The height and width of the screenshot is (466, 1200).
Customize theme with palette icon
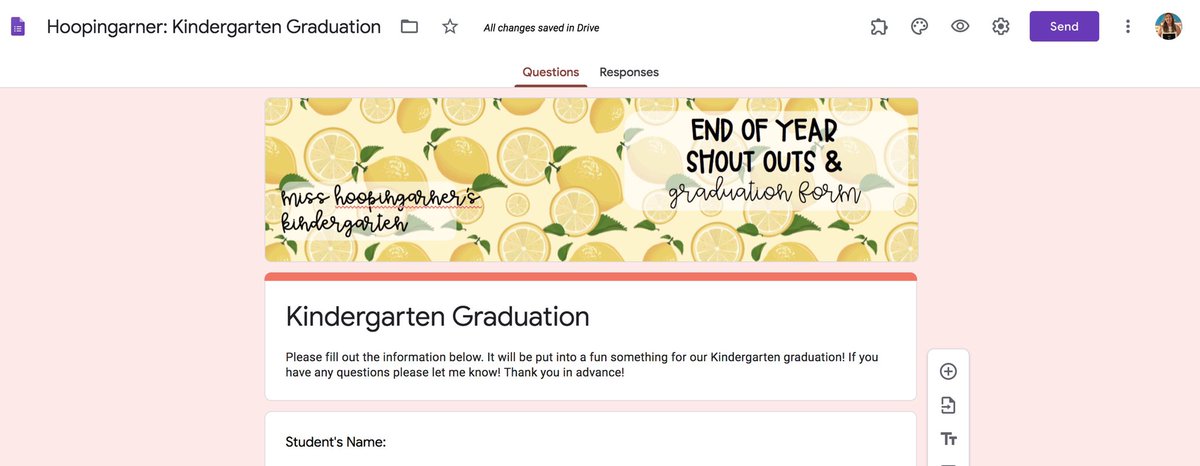click(920, 27)
